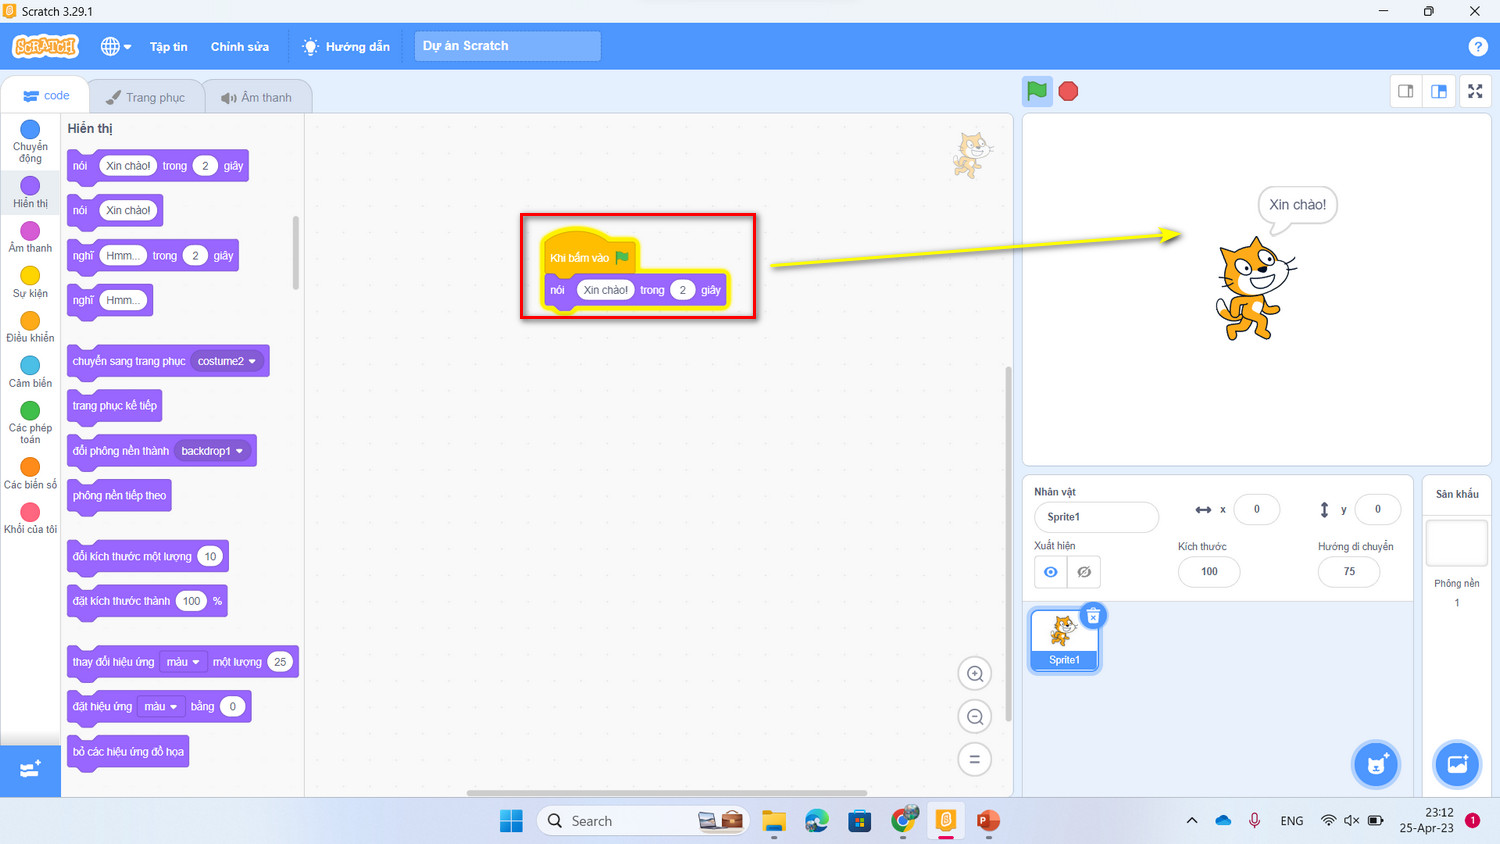The width and height of the screenshot is (1500, 844).
Task: Enter full screen stage mode
Action: [x=1475, y=91]
